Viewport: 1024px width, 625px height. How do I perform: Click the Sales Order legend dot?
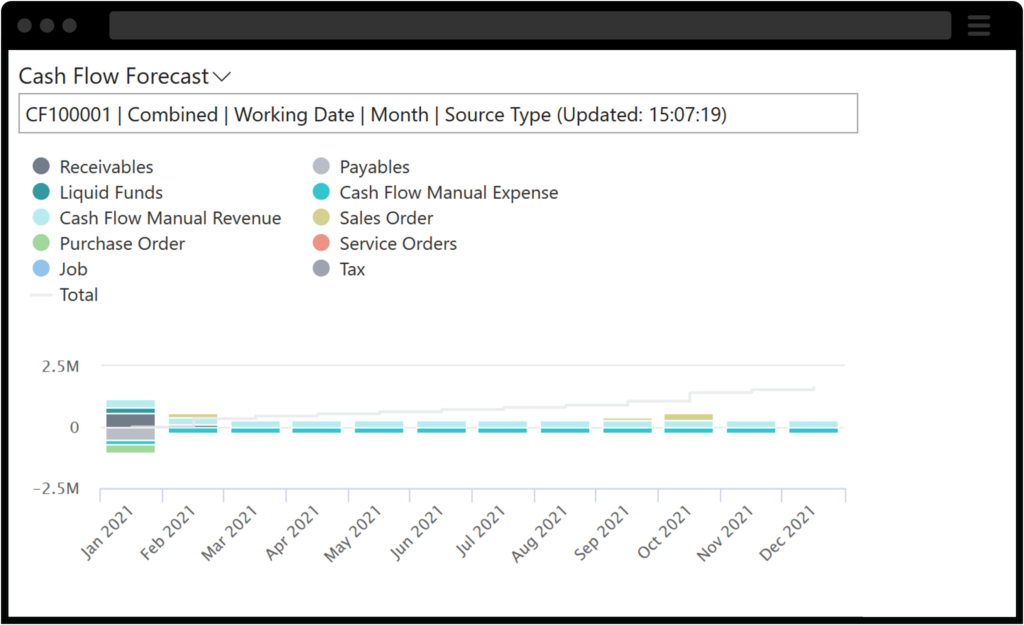click(321, 217)
